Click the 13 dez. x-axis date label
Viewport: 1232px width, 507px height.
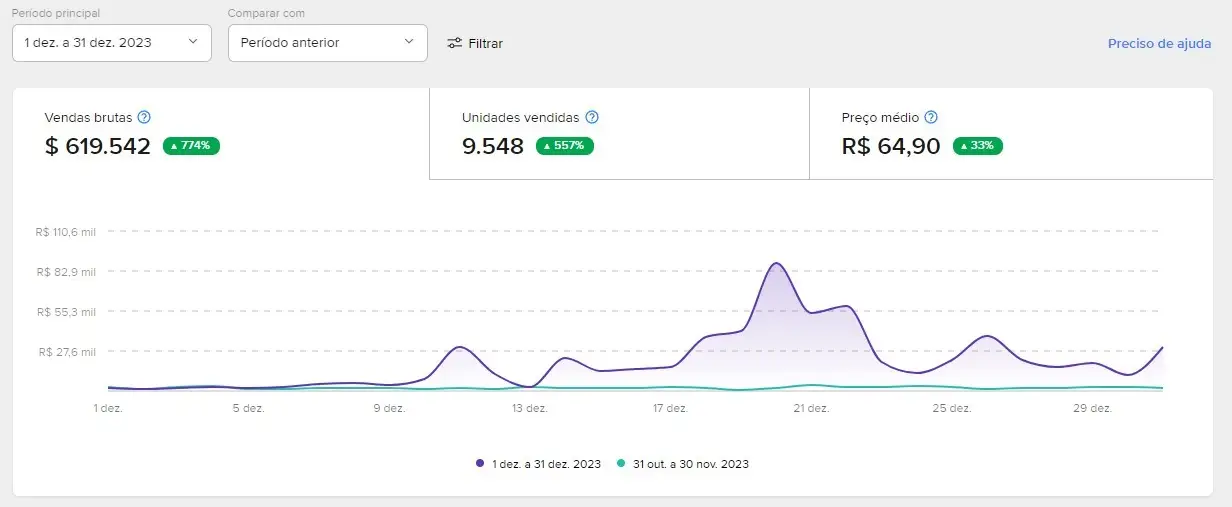529,408
